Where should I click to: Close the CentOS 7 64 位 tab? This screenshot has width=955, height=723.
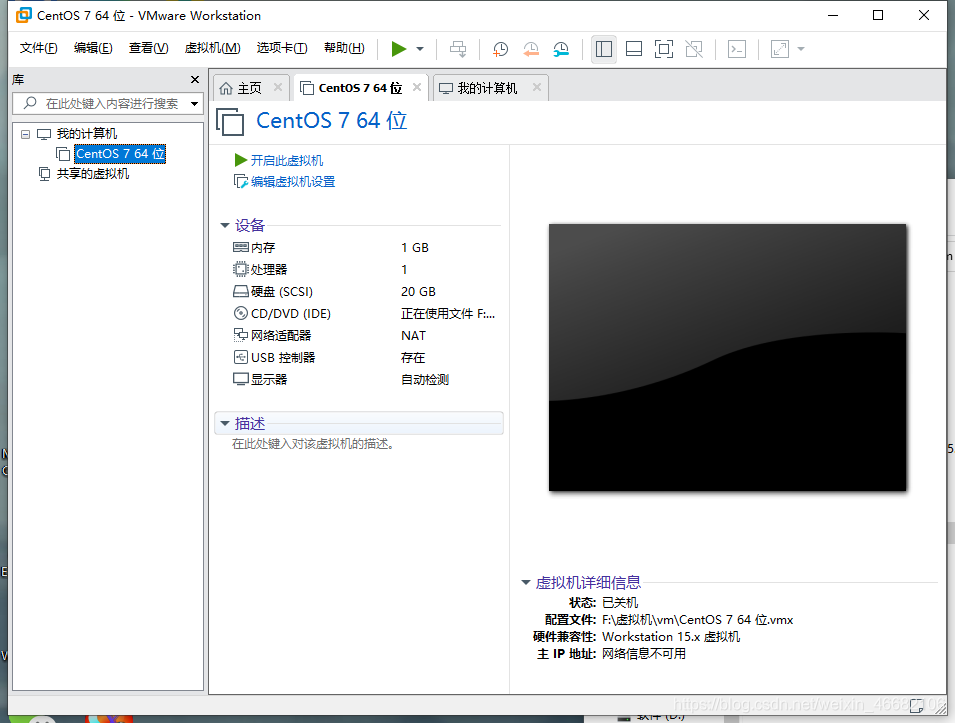coord(417,87)
